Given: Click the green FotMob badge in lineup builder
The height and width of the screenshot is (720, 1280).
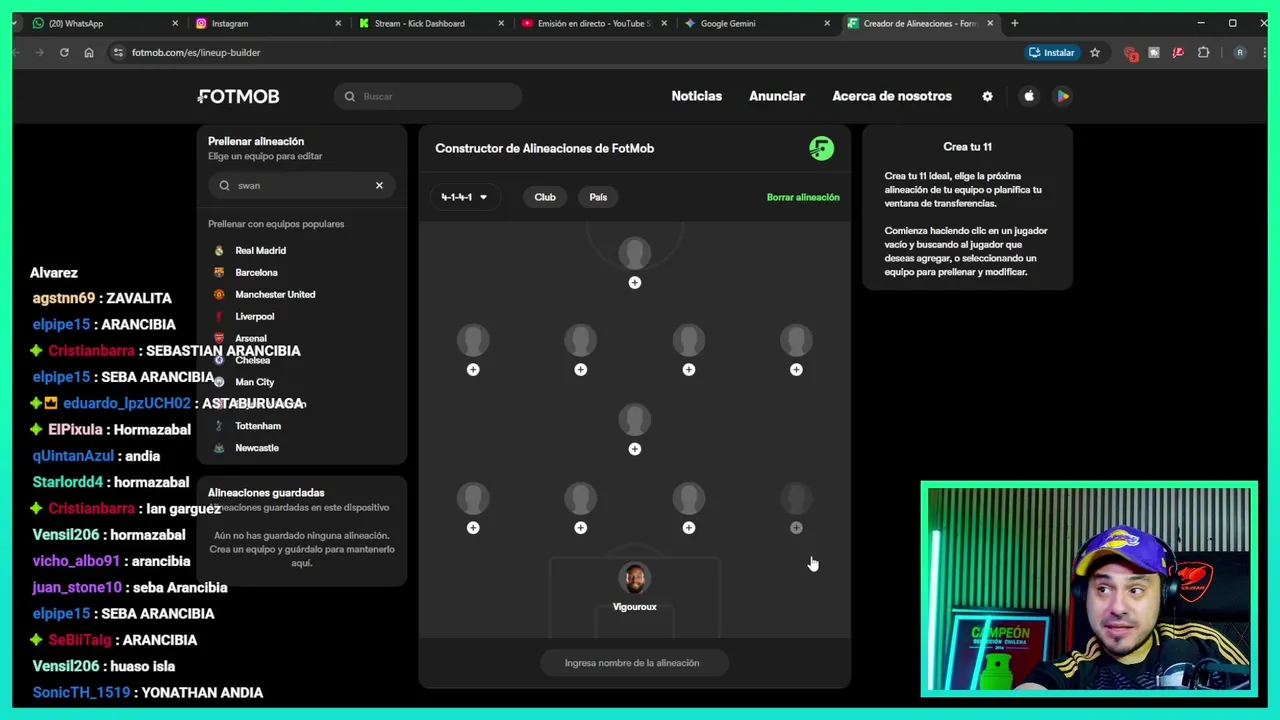Looking at the screenshot, I should click(x=821, y=149).
